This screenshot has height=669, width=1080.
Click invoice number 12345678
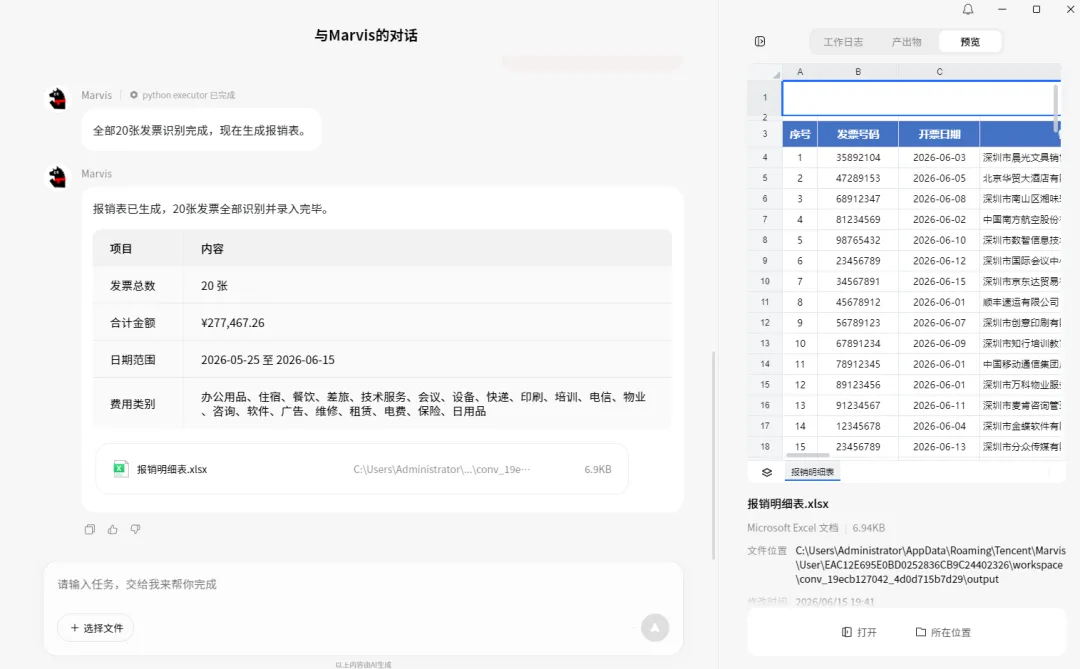(x=858, y=426)
